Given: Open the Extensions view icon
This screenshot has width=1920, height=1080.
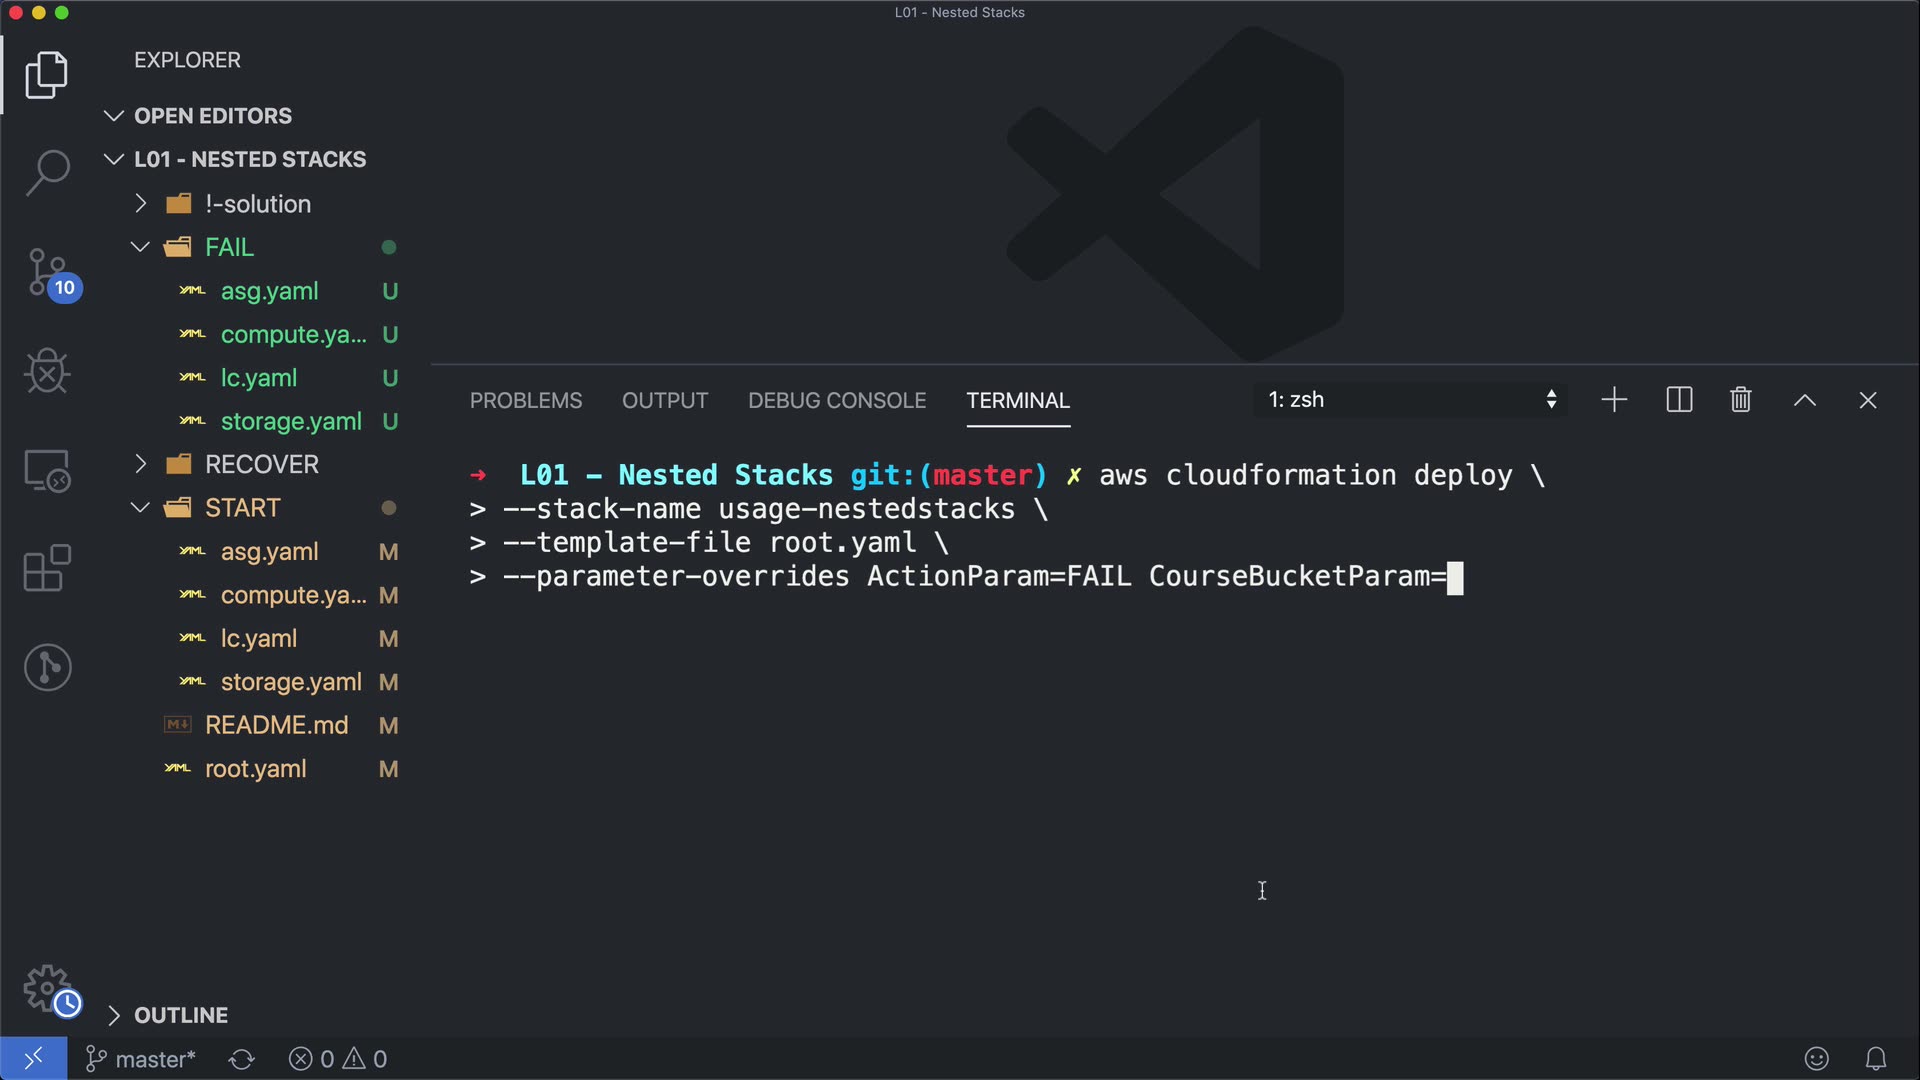Looking at the screenshot, I should pos(47,568).
